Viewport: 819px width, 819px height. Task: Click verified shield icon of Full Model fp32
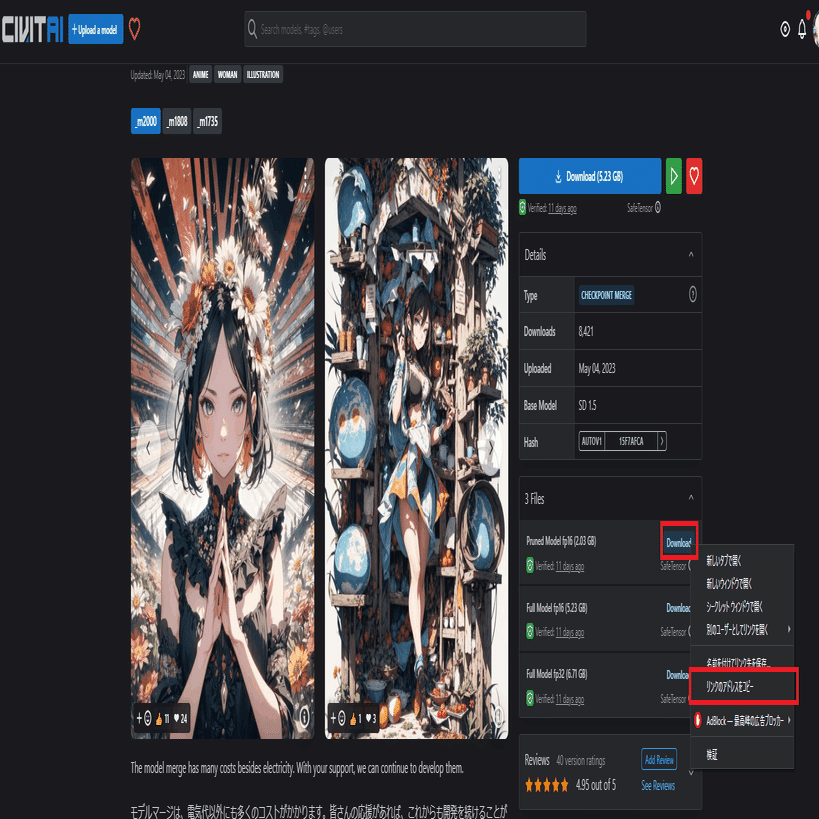530,698
